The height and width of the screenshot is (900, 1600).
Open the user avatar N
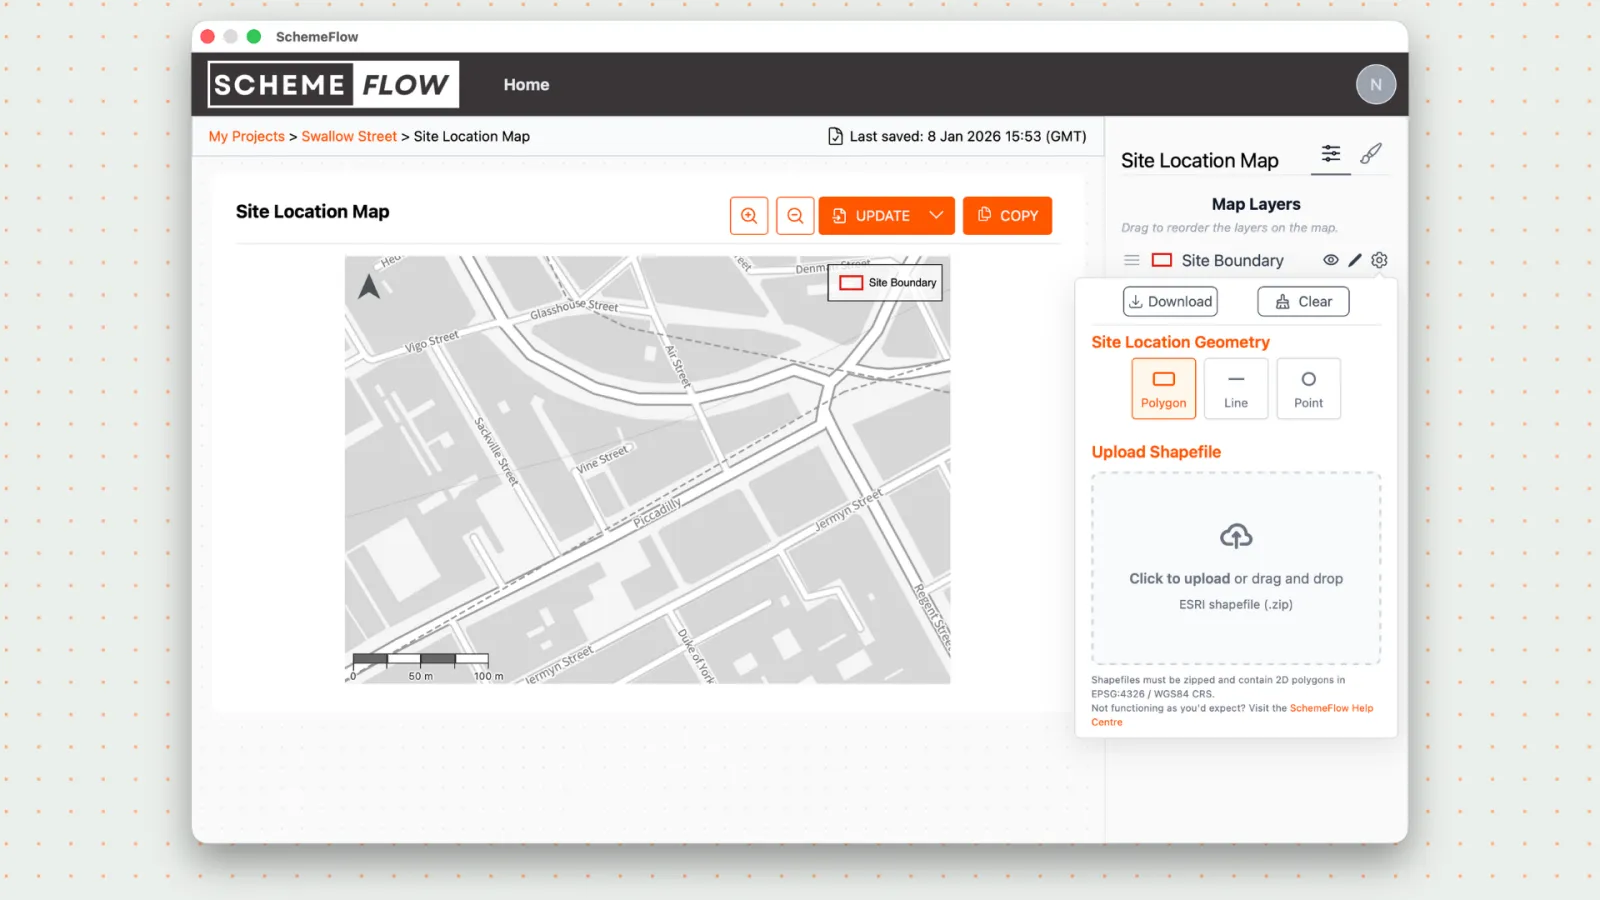point(1376,85)
